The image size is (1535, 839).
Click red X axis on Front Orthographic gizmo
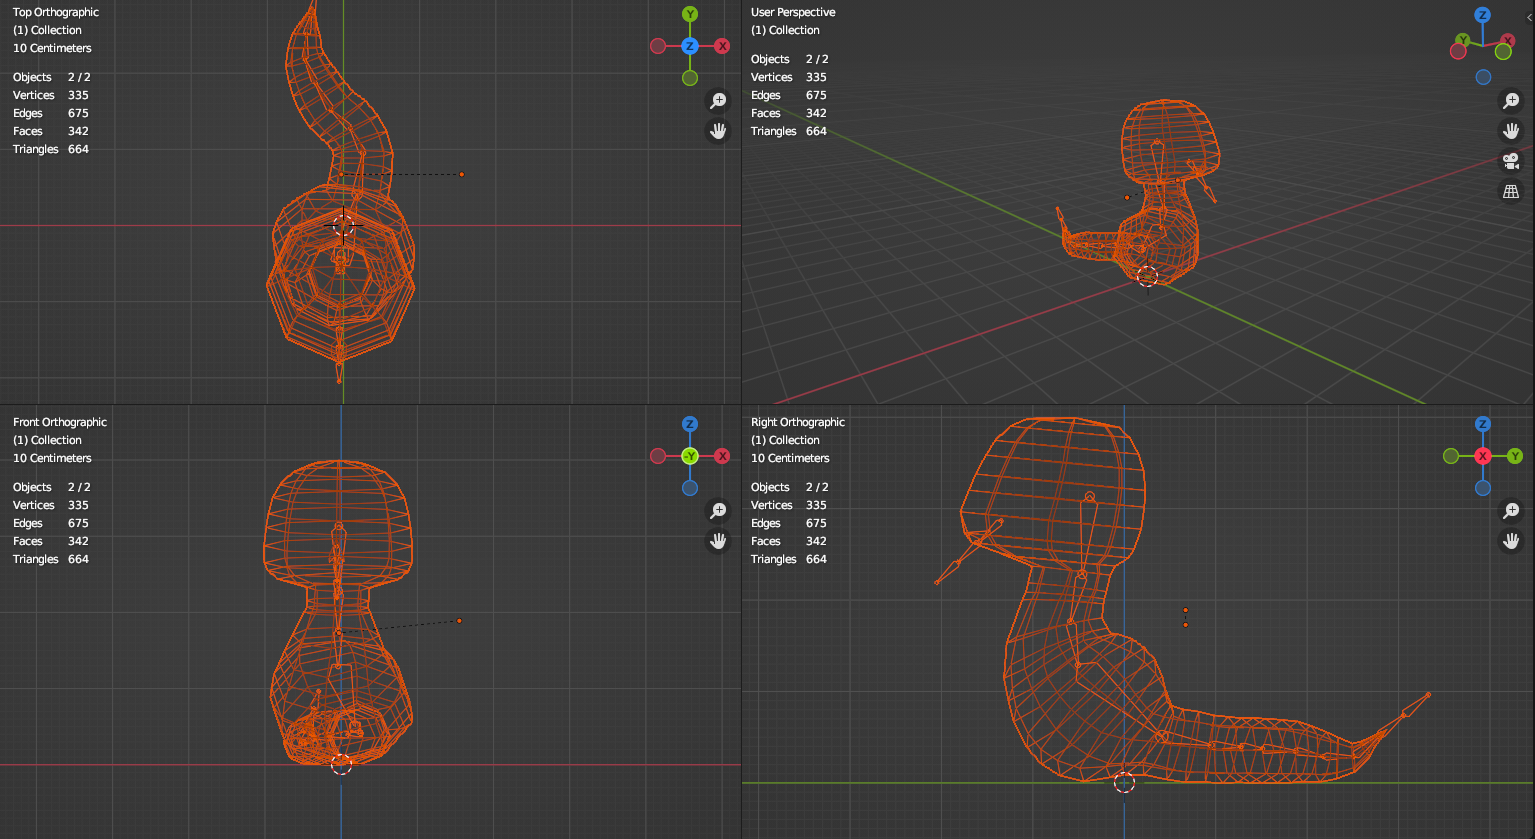[722, 456]
